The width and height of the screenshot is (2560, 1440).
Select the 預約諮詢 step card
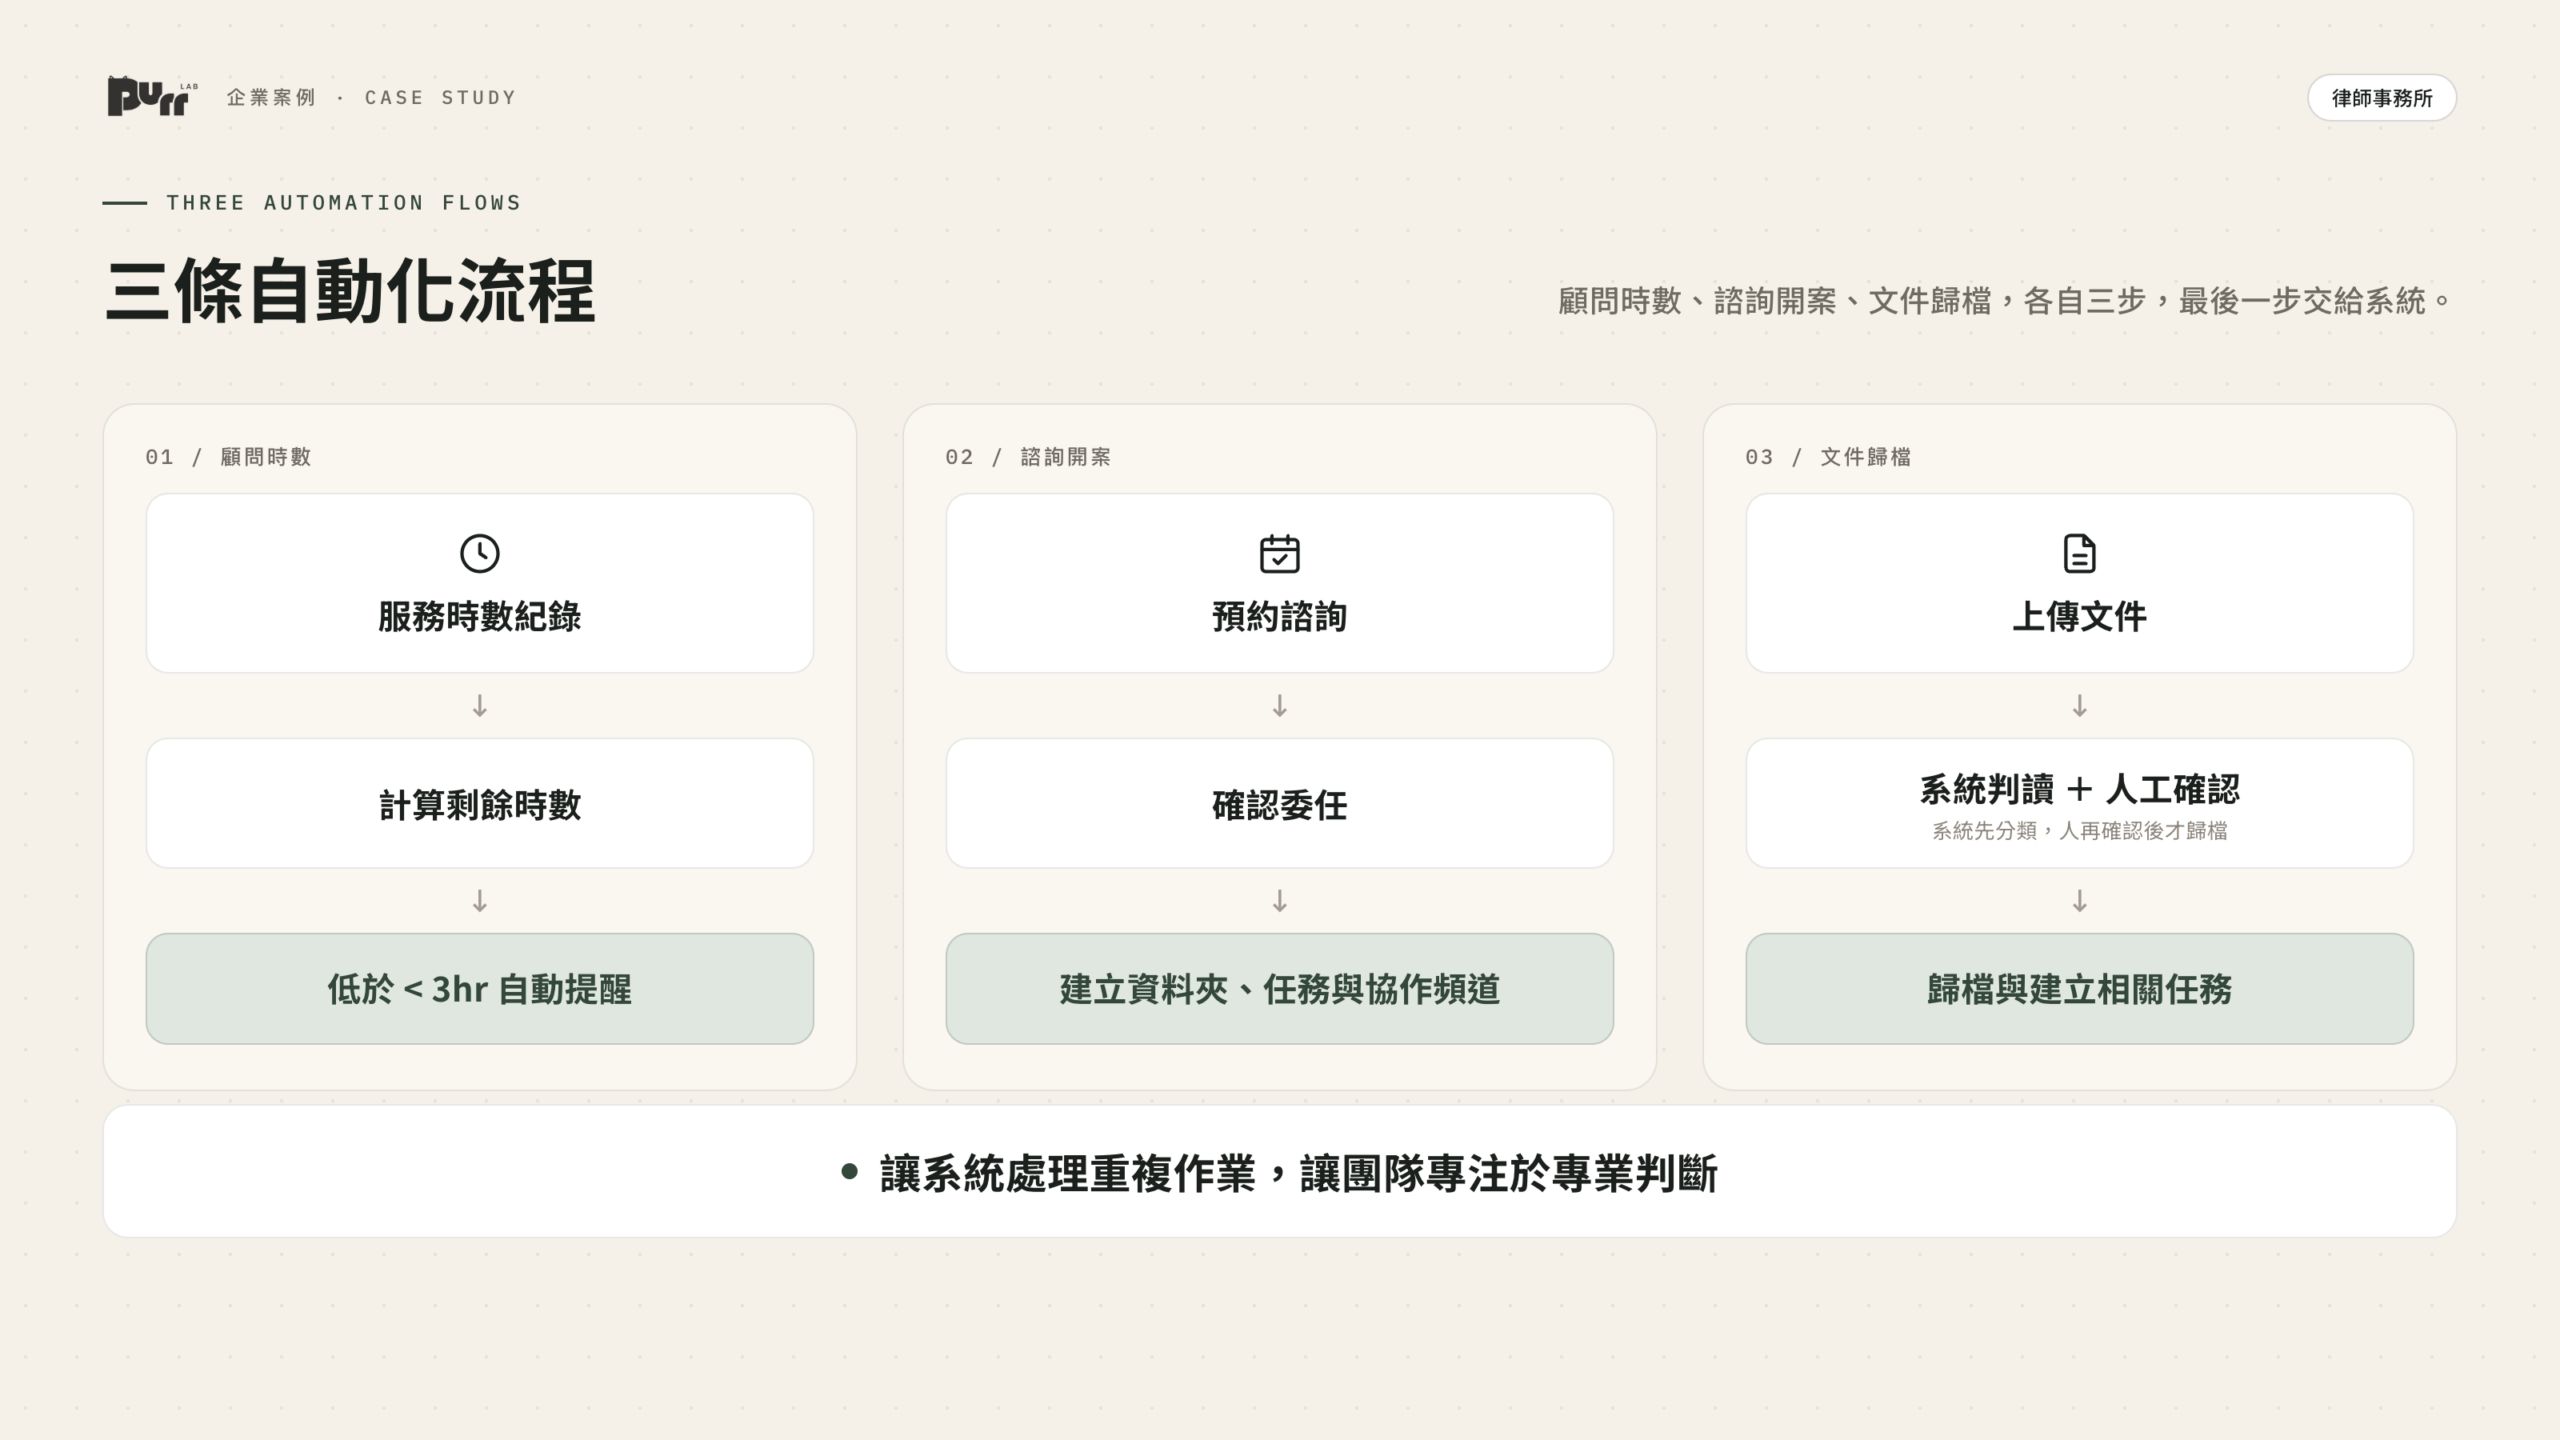pyautogui.click(x=1280, y=583)
